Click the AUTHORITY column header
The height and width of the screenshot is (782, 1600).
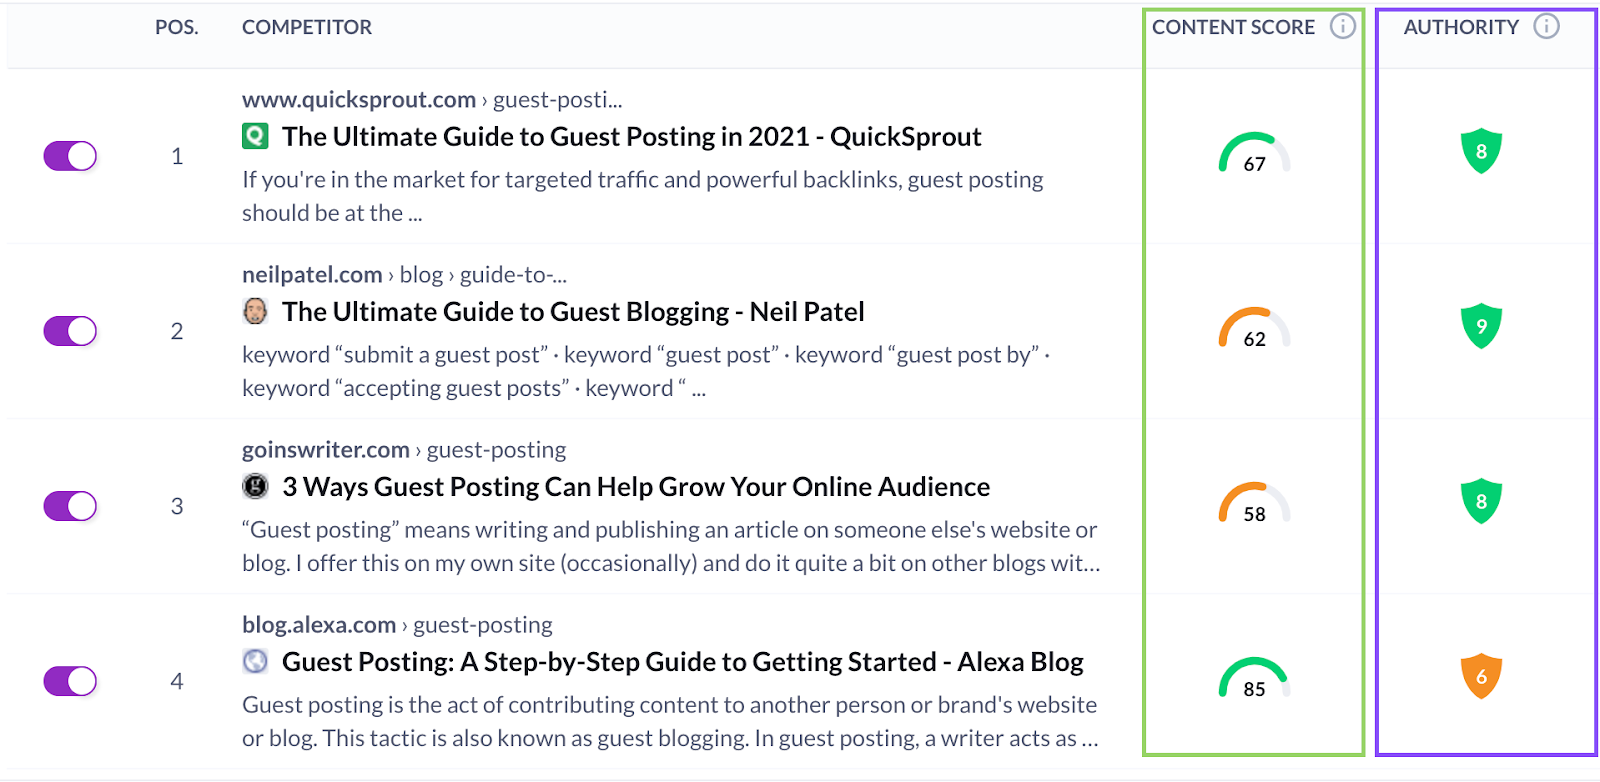coord(1461,28)
